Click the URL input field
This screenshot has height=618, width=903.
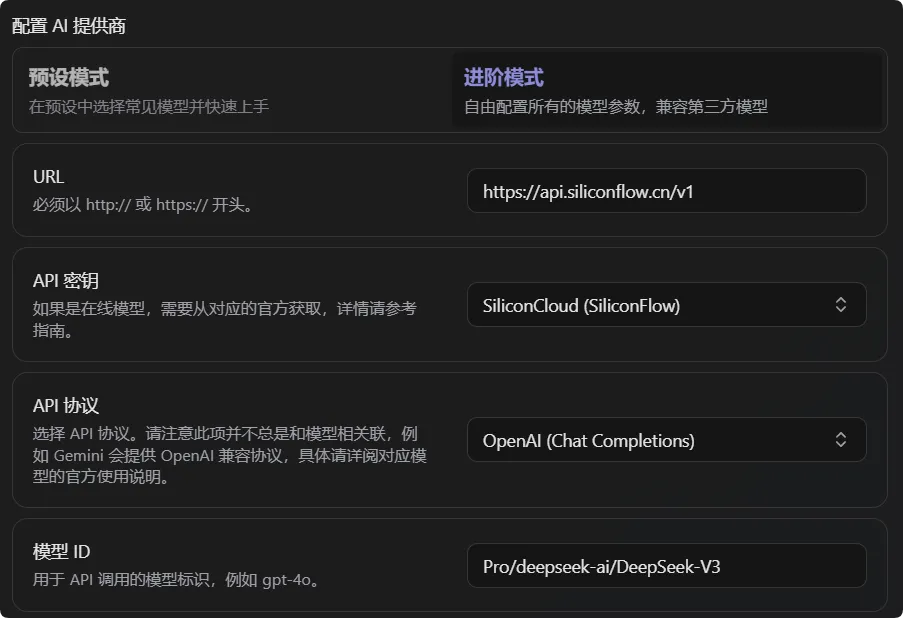pyautogui.click(x=666, y=190)
